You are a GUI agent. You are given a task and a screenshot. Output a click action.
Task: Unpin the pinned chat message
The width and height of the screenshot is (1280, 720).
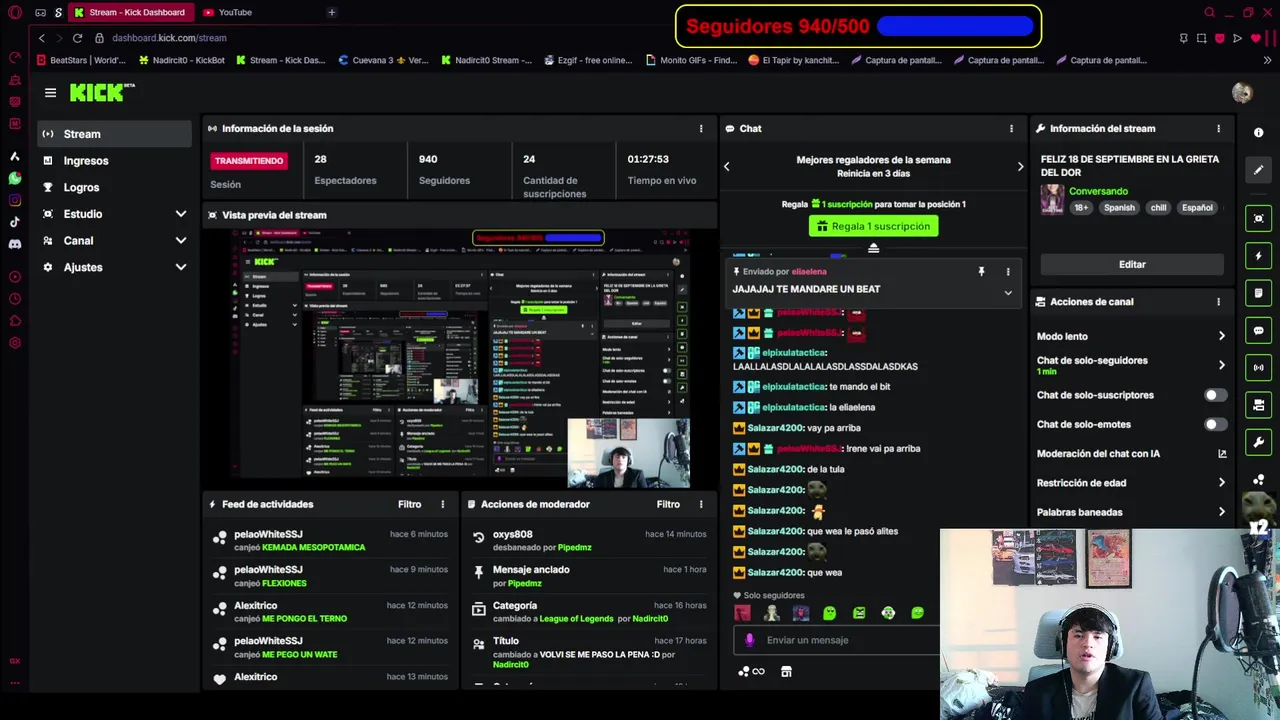[x=981, y=271]
